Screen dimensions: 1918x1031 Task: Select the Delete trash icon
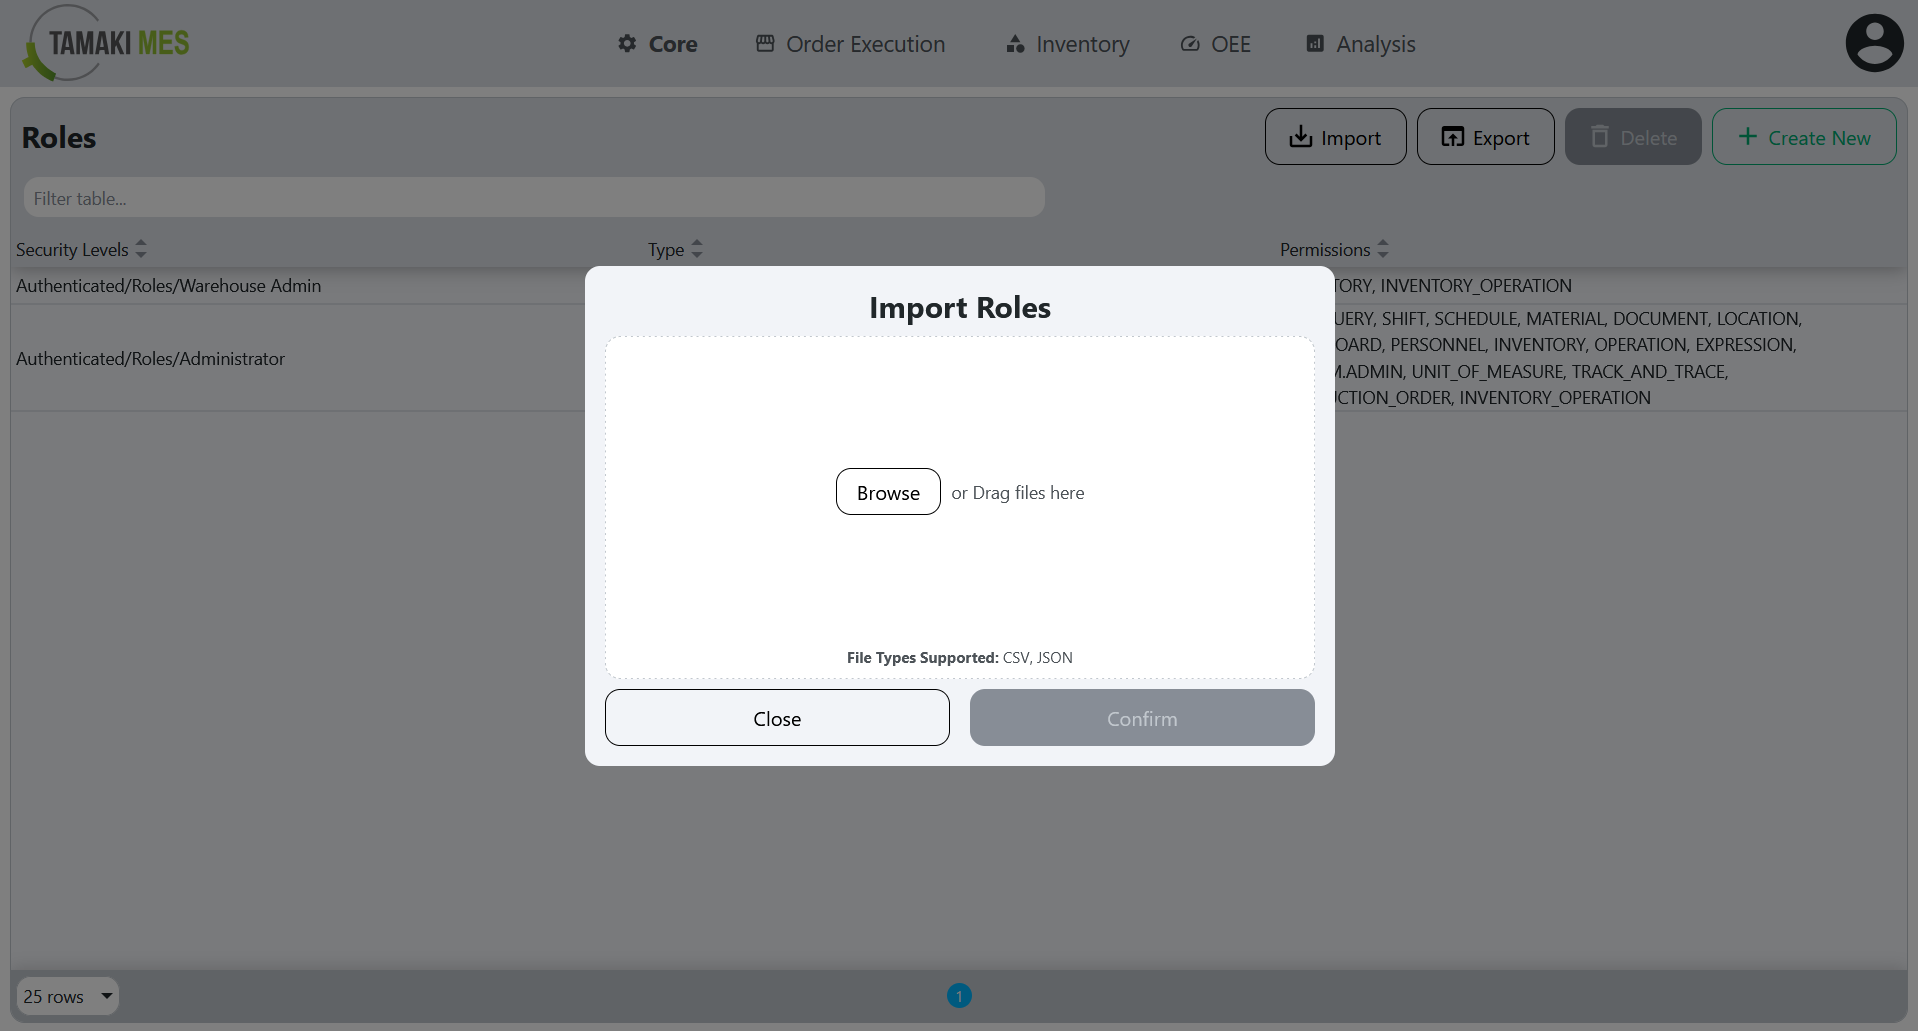pos(1600,136)
